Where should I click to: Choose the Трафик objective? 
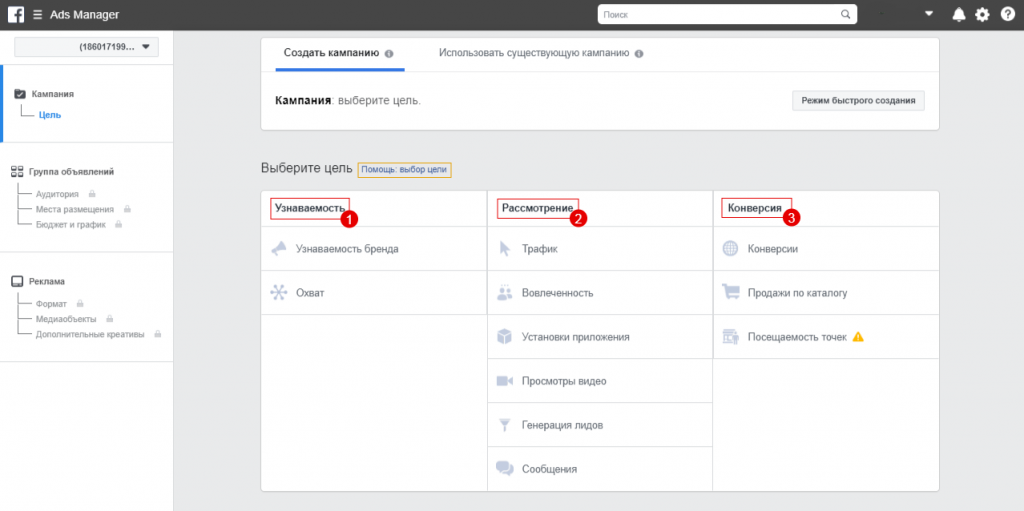pyautogui.click(x=600, y=249)
